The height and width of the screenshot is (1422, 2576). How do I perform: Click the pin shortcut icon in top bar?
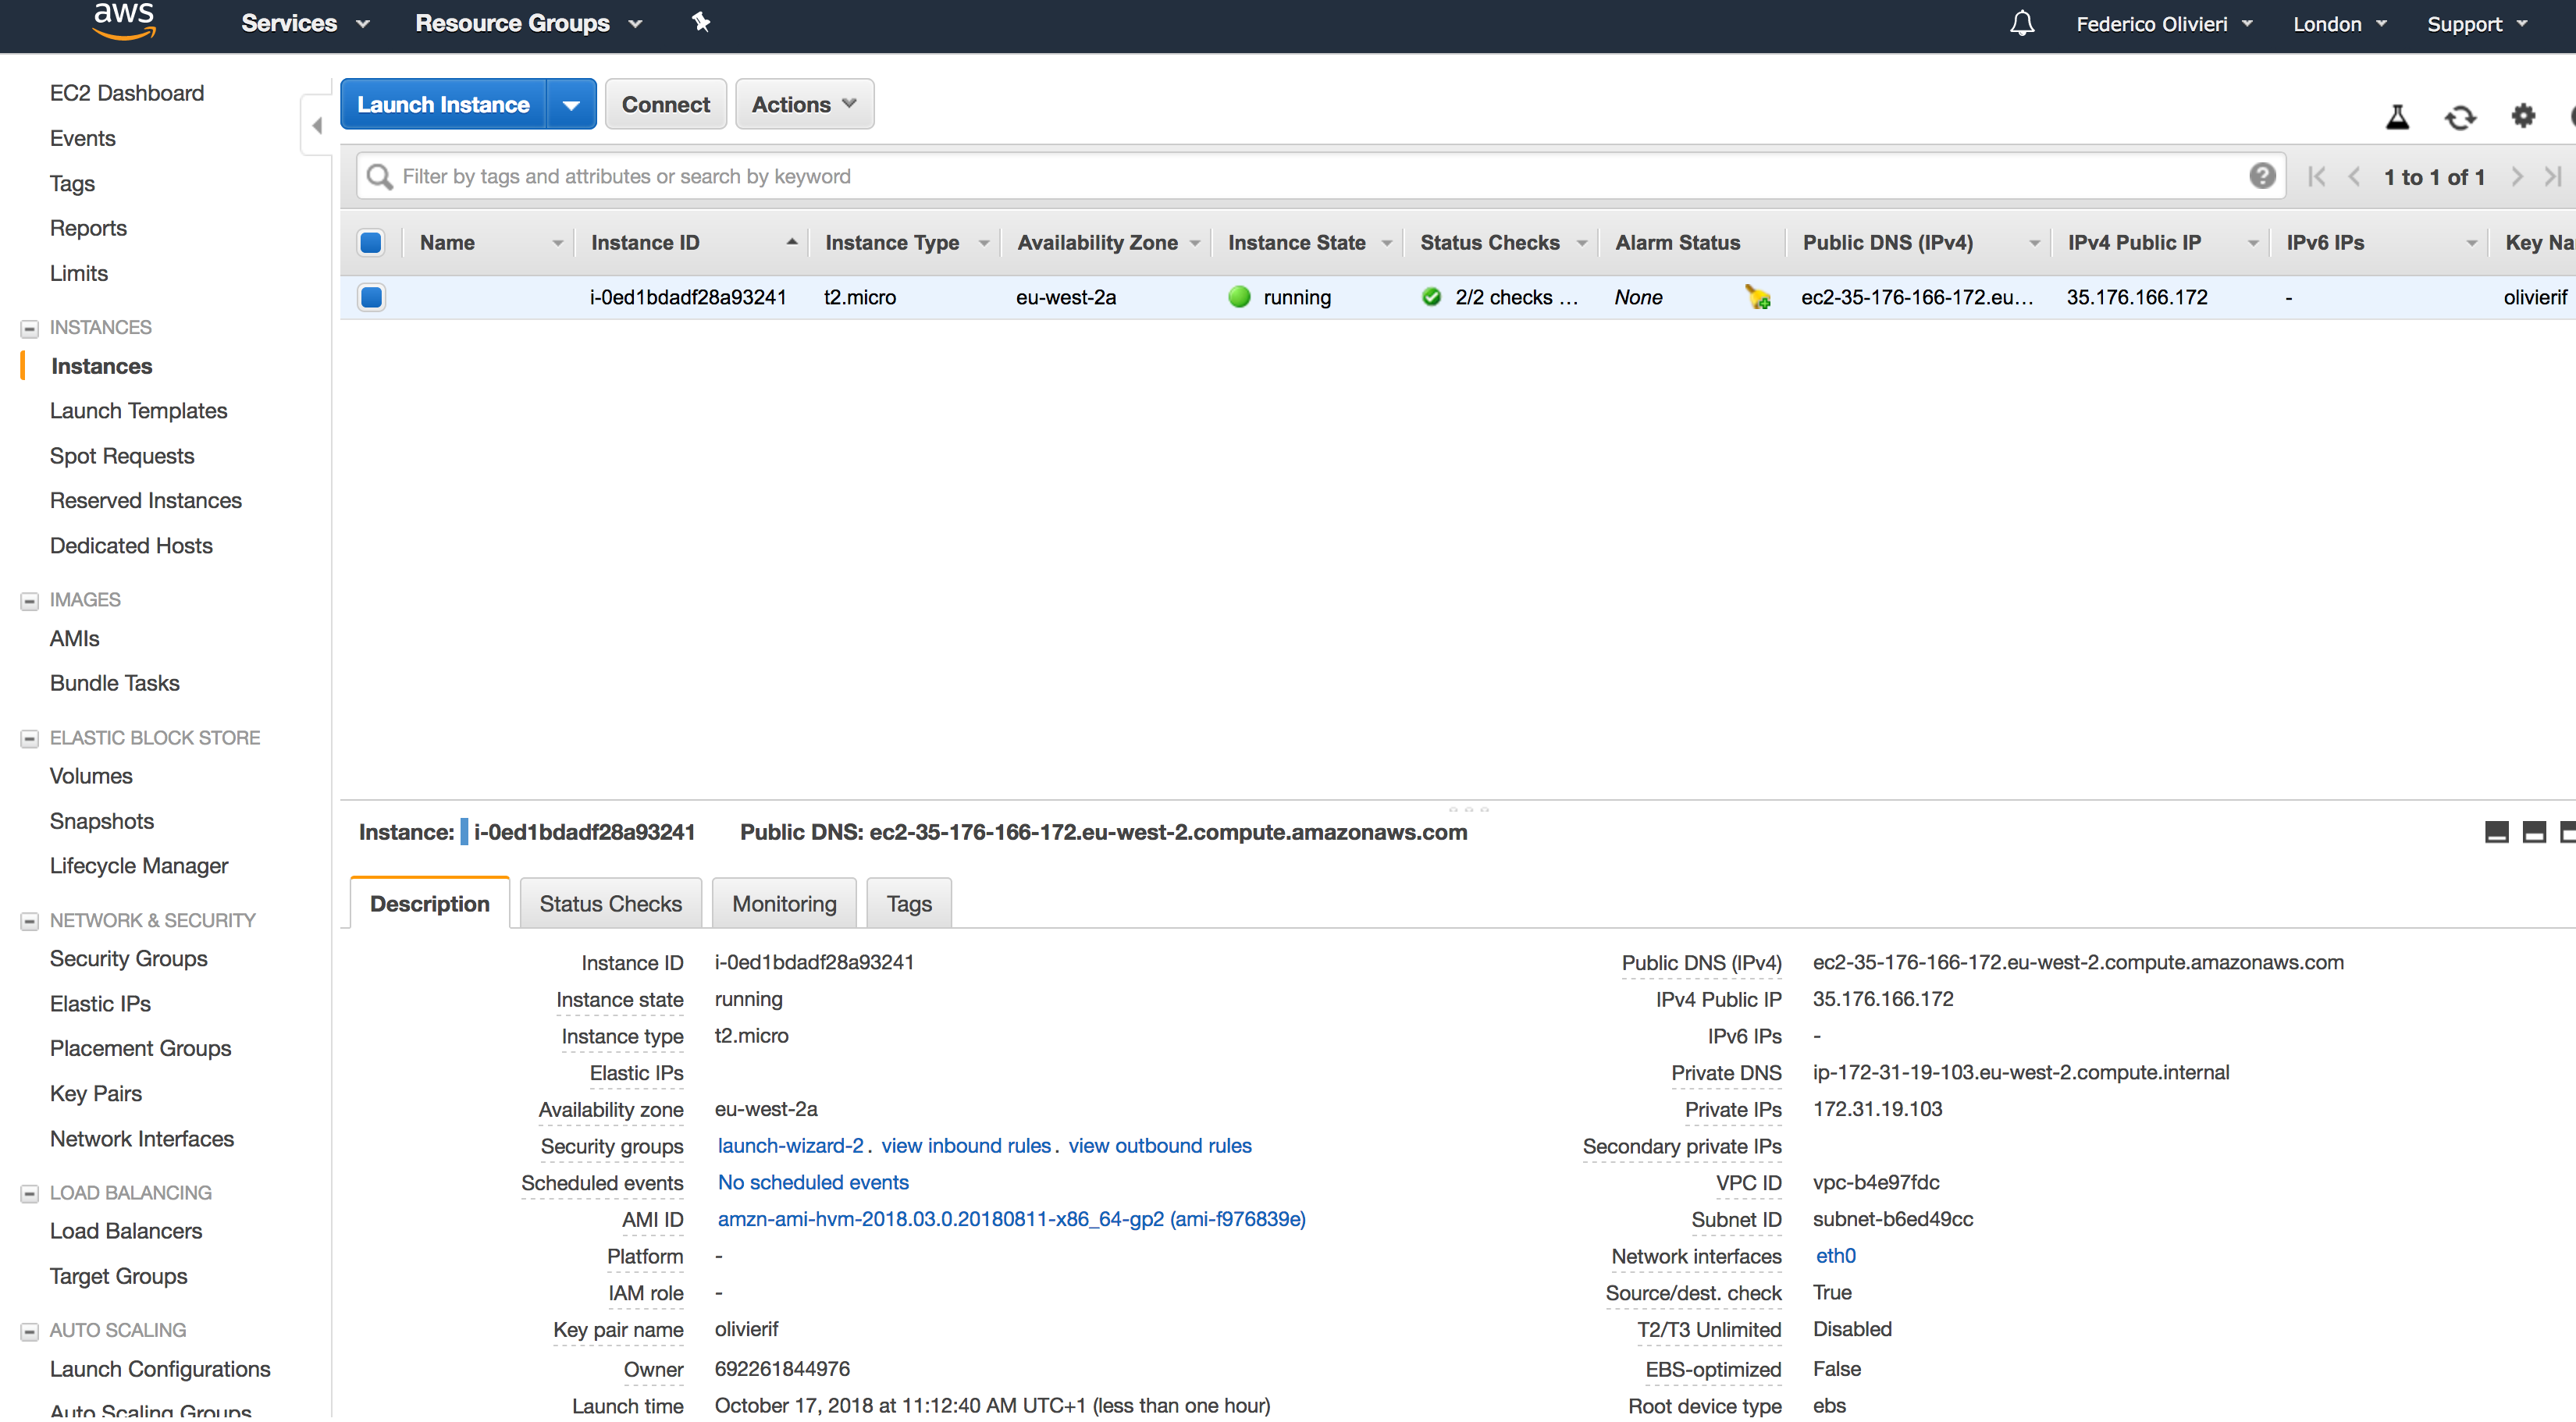point(701,22)
